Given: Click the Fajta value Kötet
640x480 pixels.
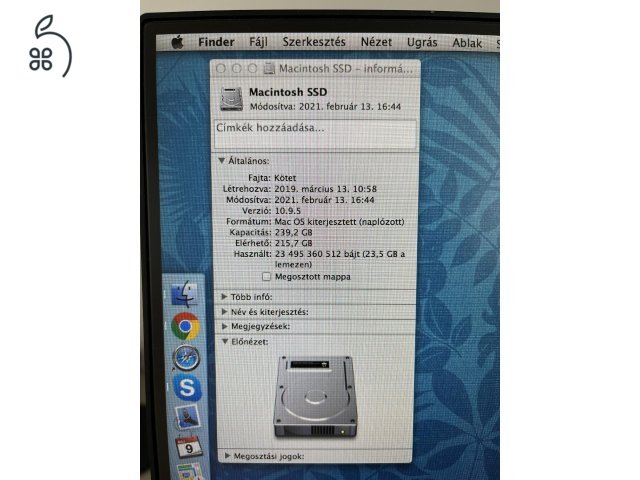Looking at the screenshot, I should [285, 178].
